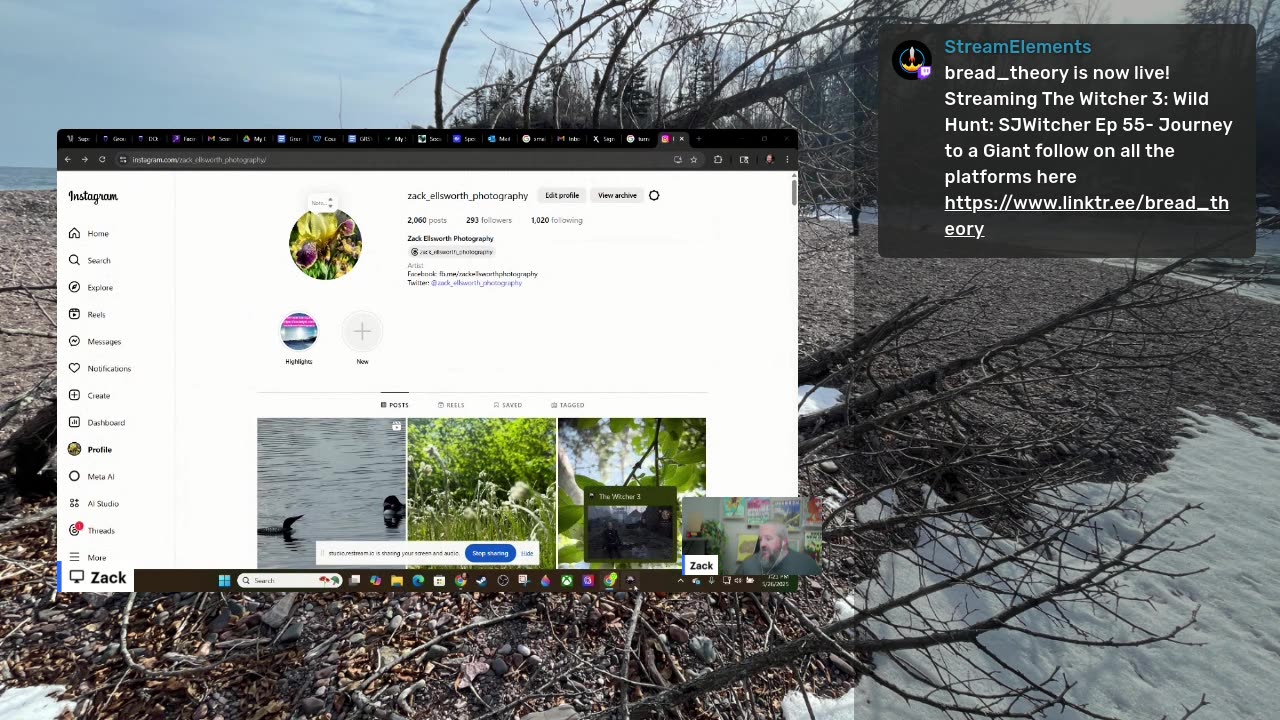Close the active Instagram browser tab
This screenshot has height=720, width=1280.
[682, 139]
